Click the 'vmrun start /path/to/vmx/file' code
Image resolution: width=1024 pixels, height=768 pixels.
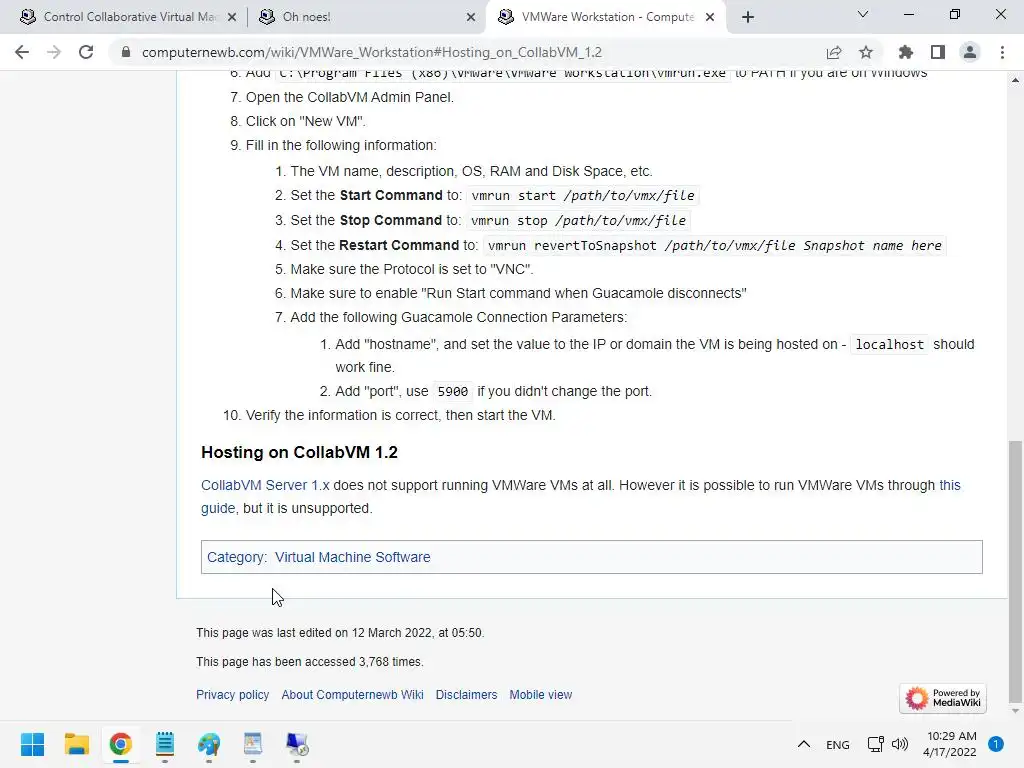coord(583,195)
